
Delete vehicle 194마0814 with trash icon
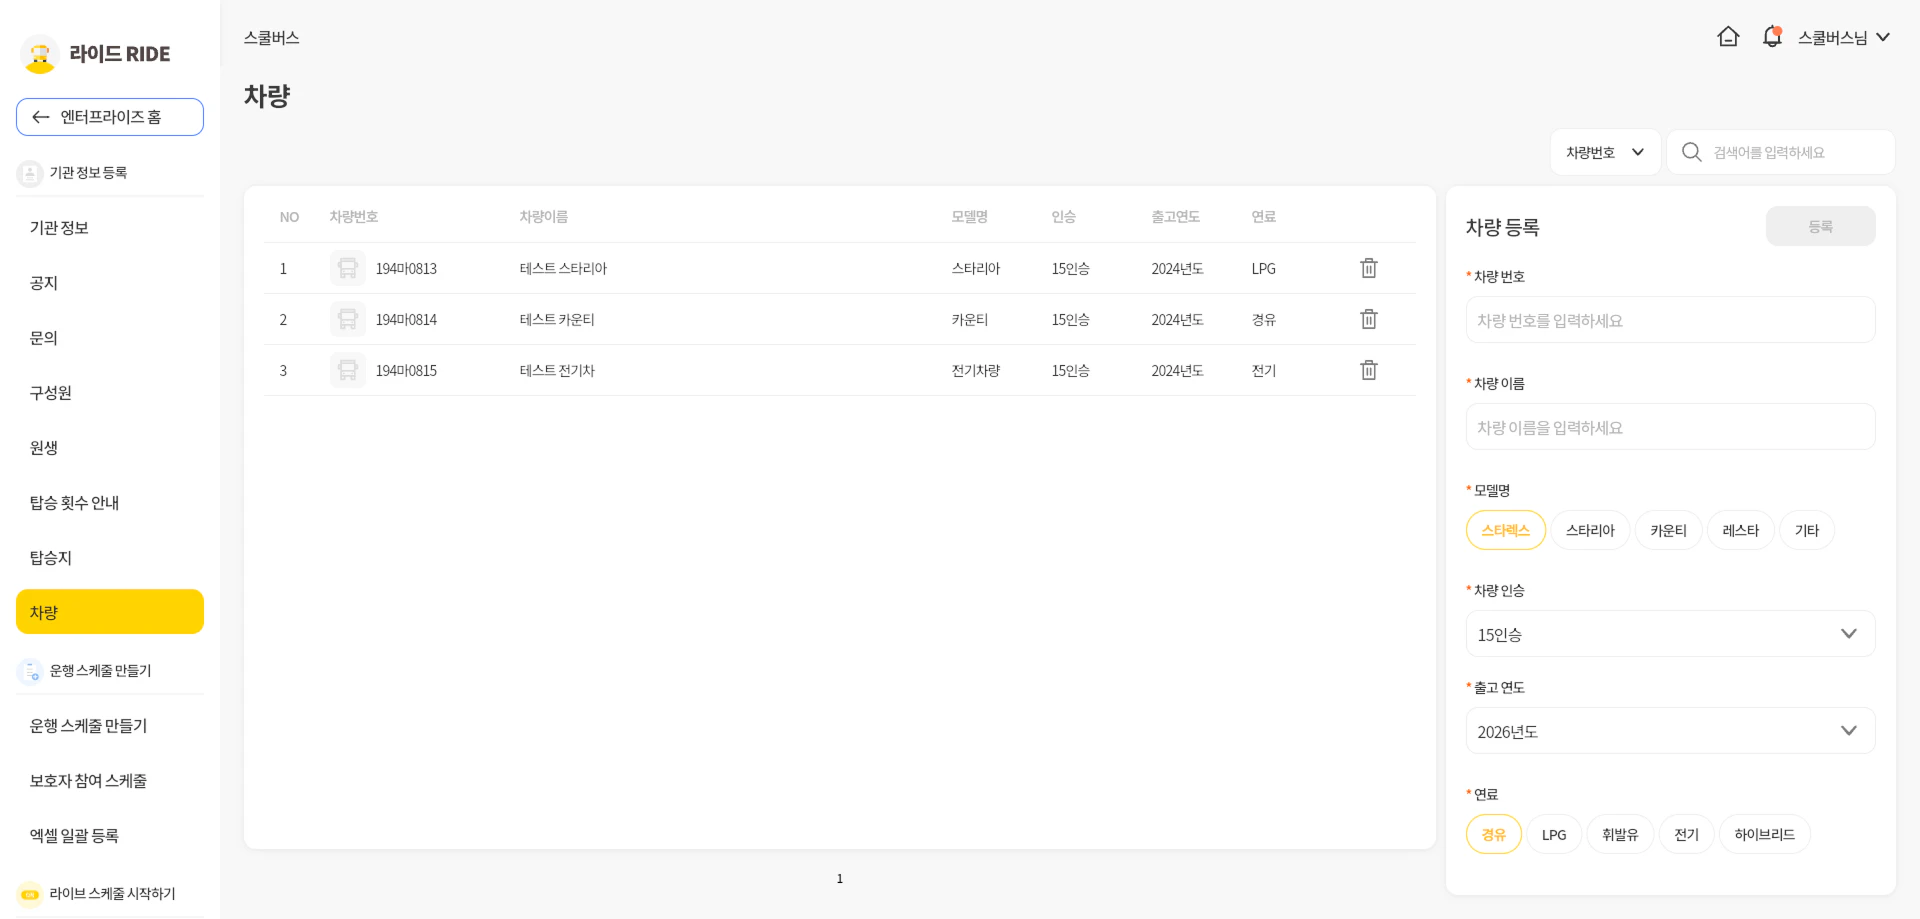[x=1369, y=319]
